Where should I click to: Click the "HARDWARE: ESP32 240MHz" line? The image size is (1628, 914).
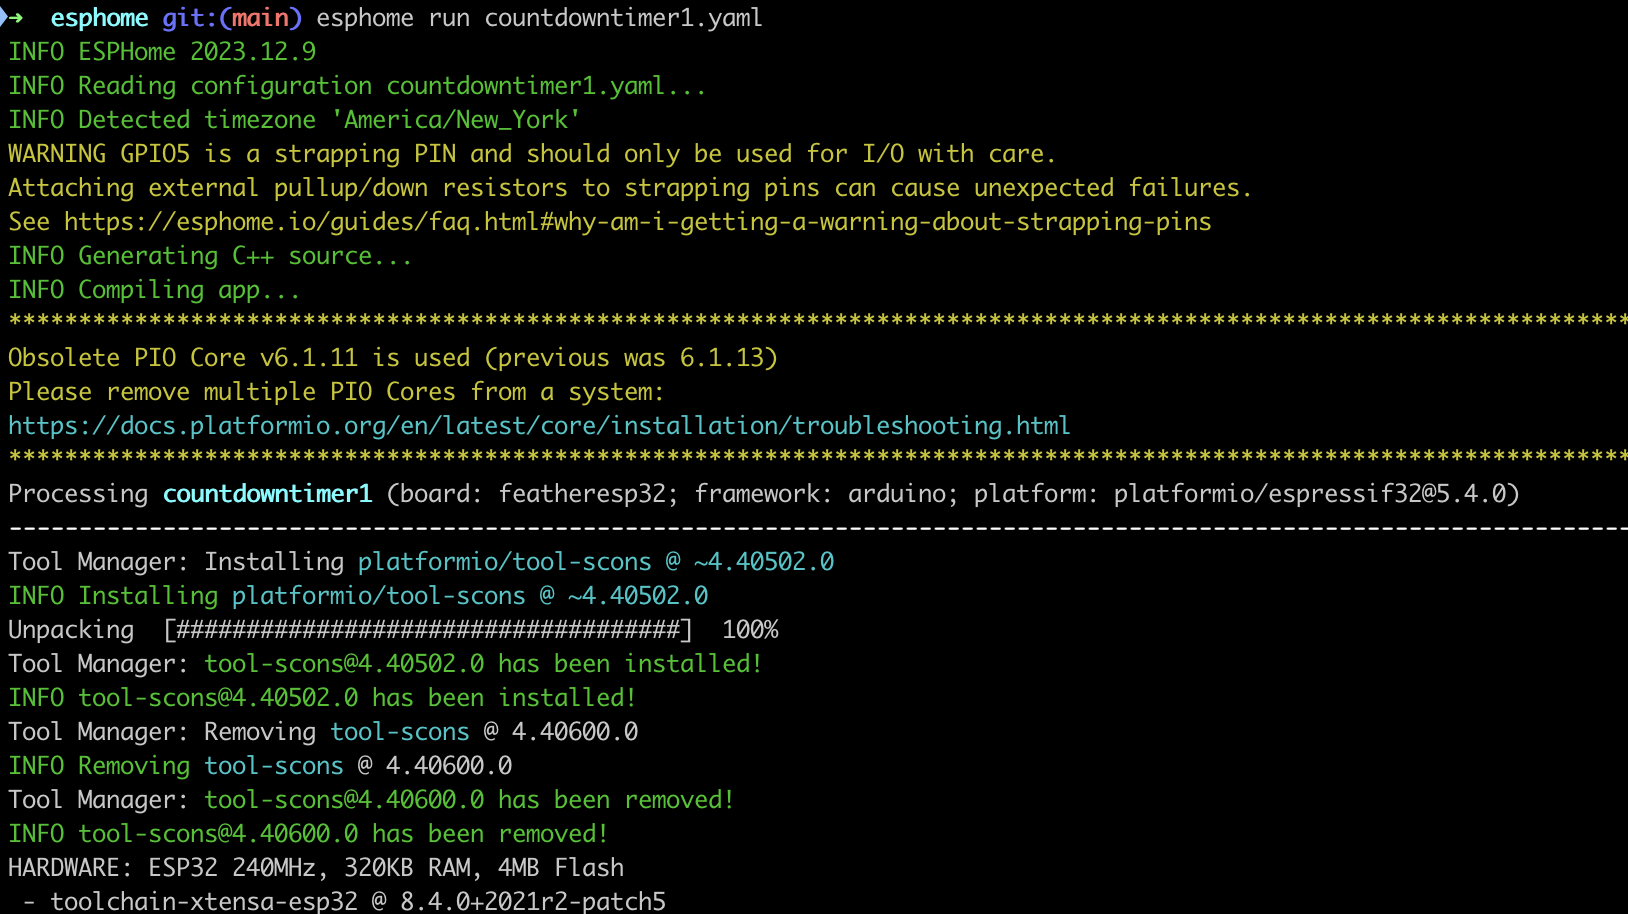pyautogui.click(x=316, y=868)
